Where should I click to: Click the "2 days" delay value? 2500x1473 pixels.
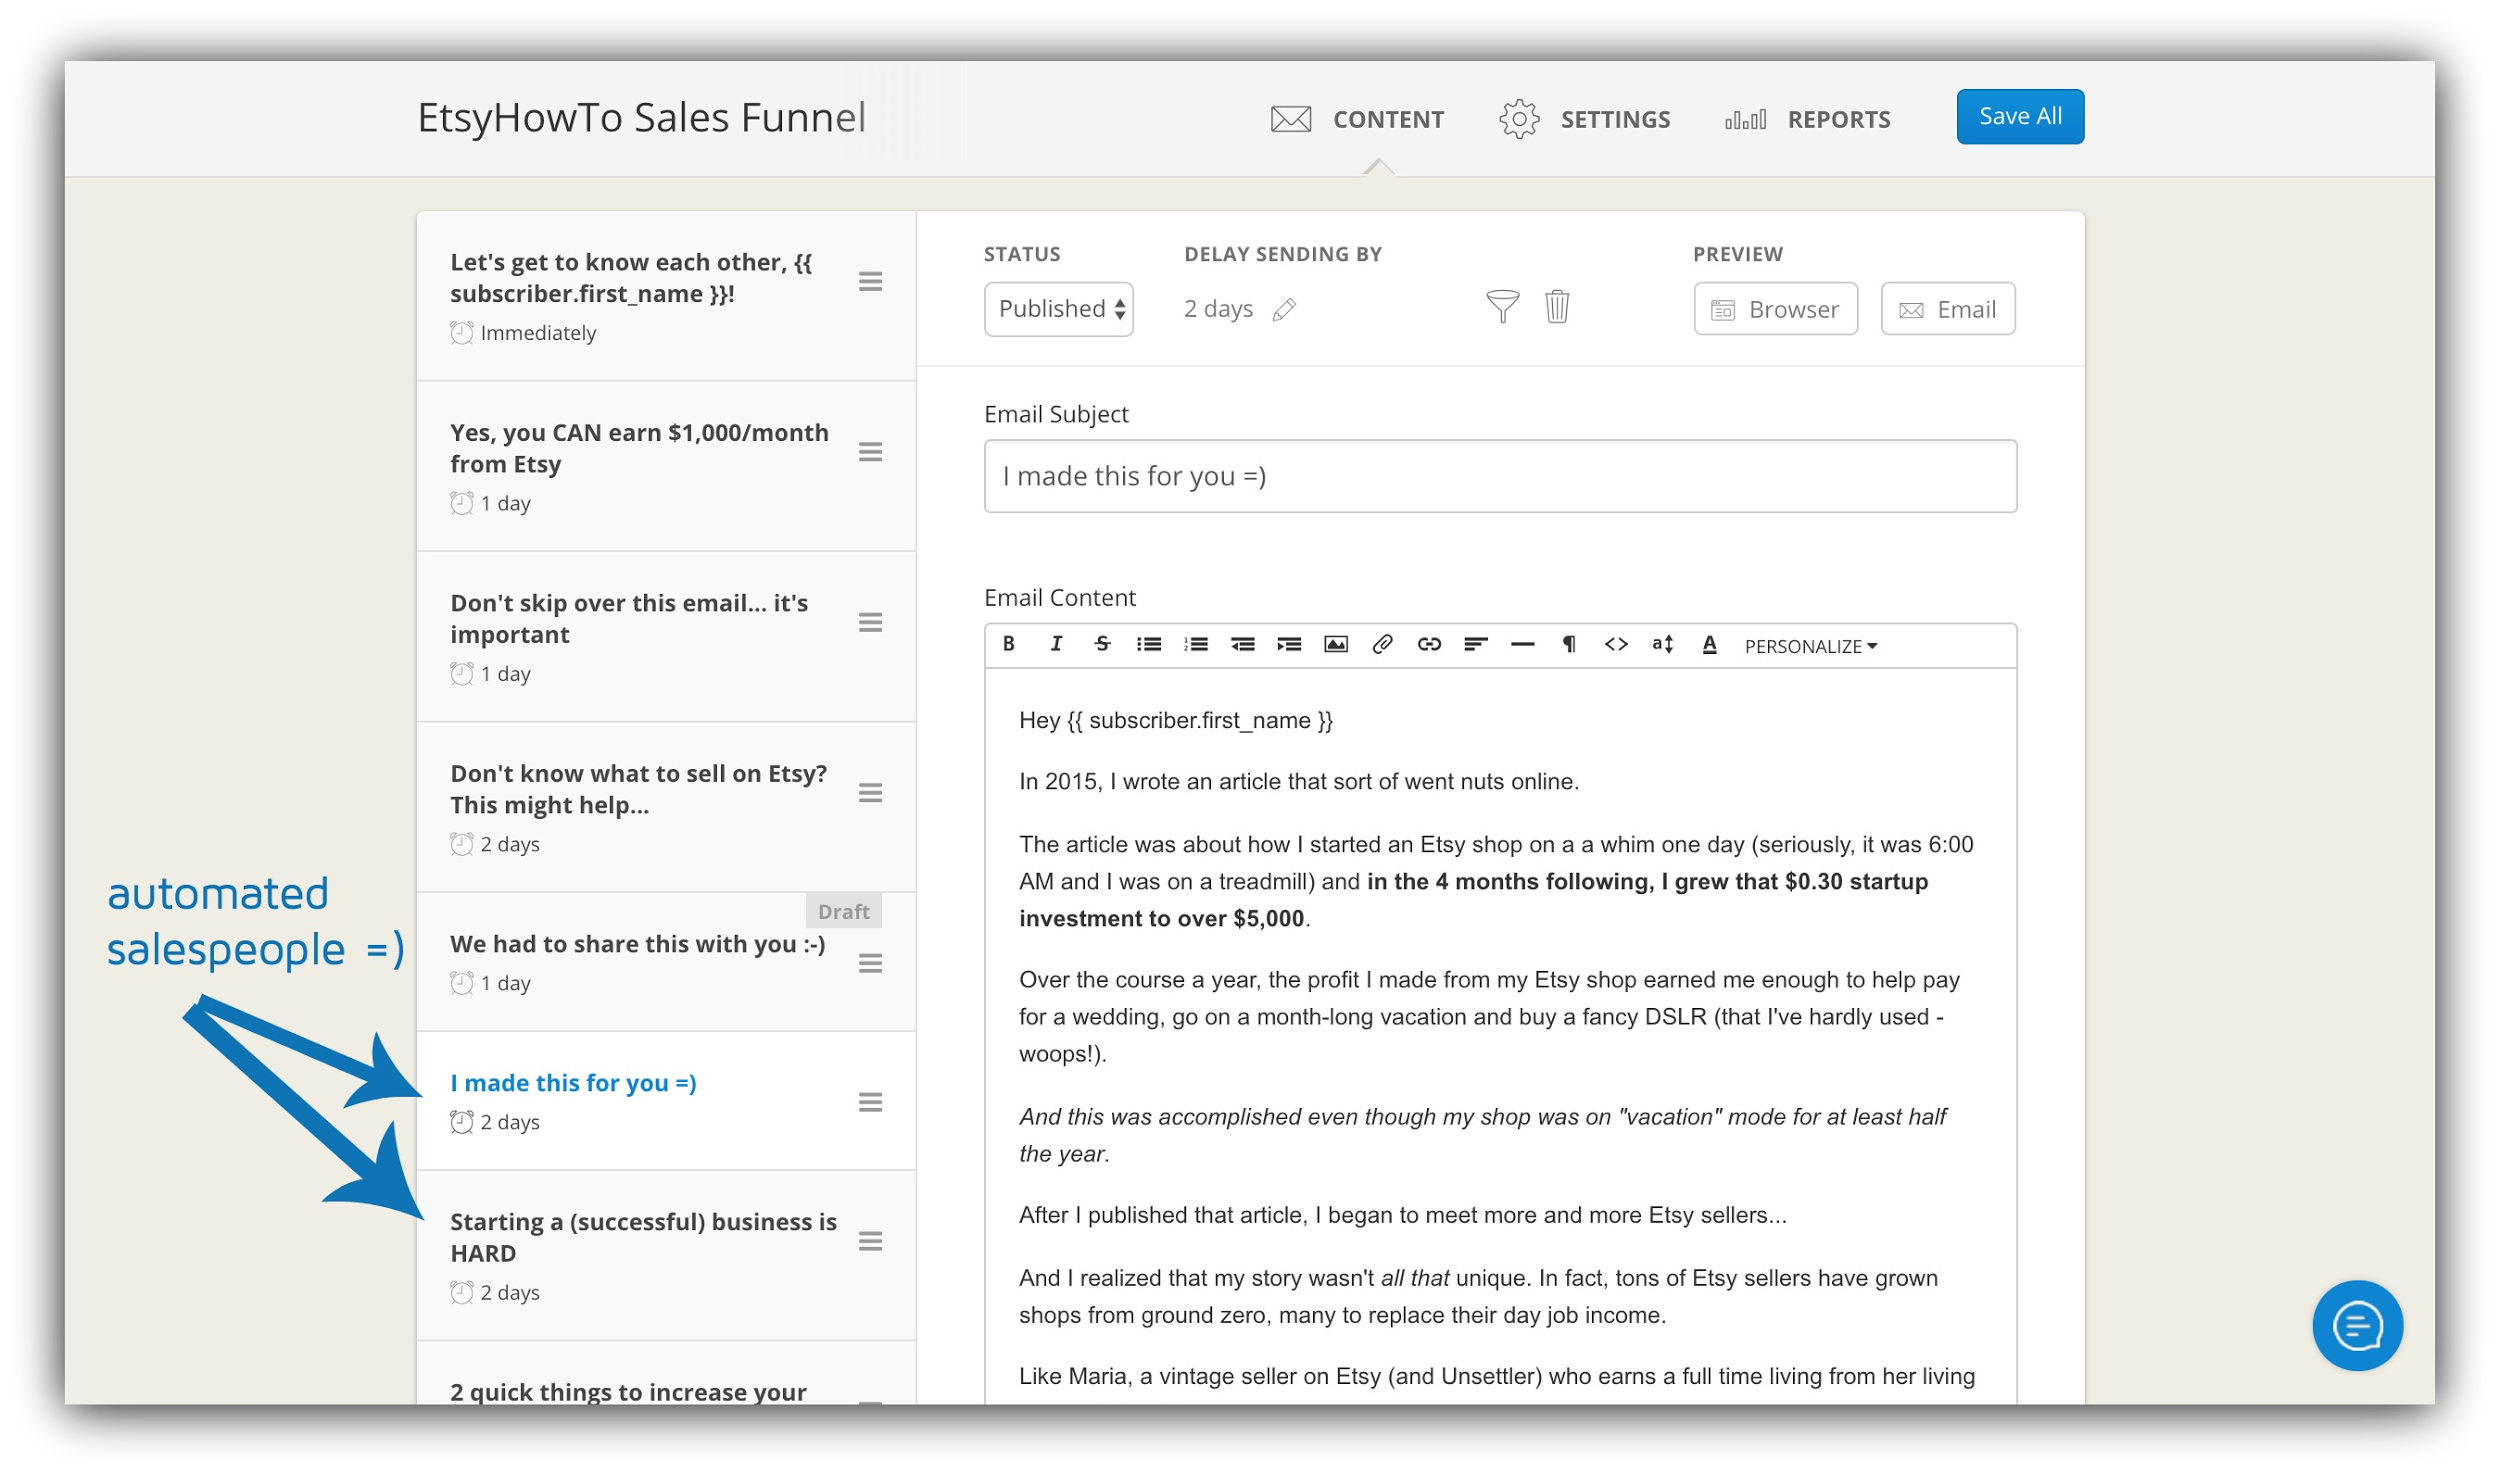click(x=1218, y=309)
